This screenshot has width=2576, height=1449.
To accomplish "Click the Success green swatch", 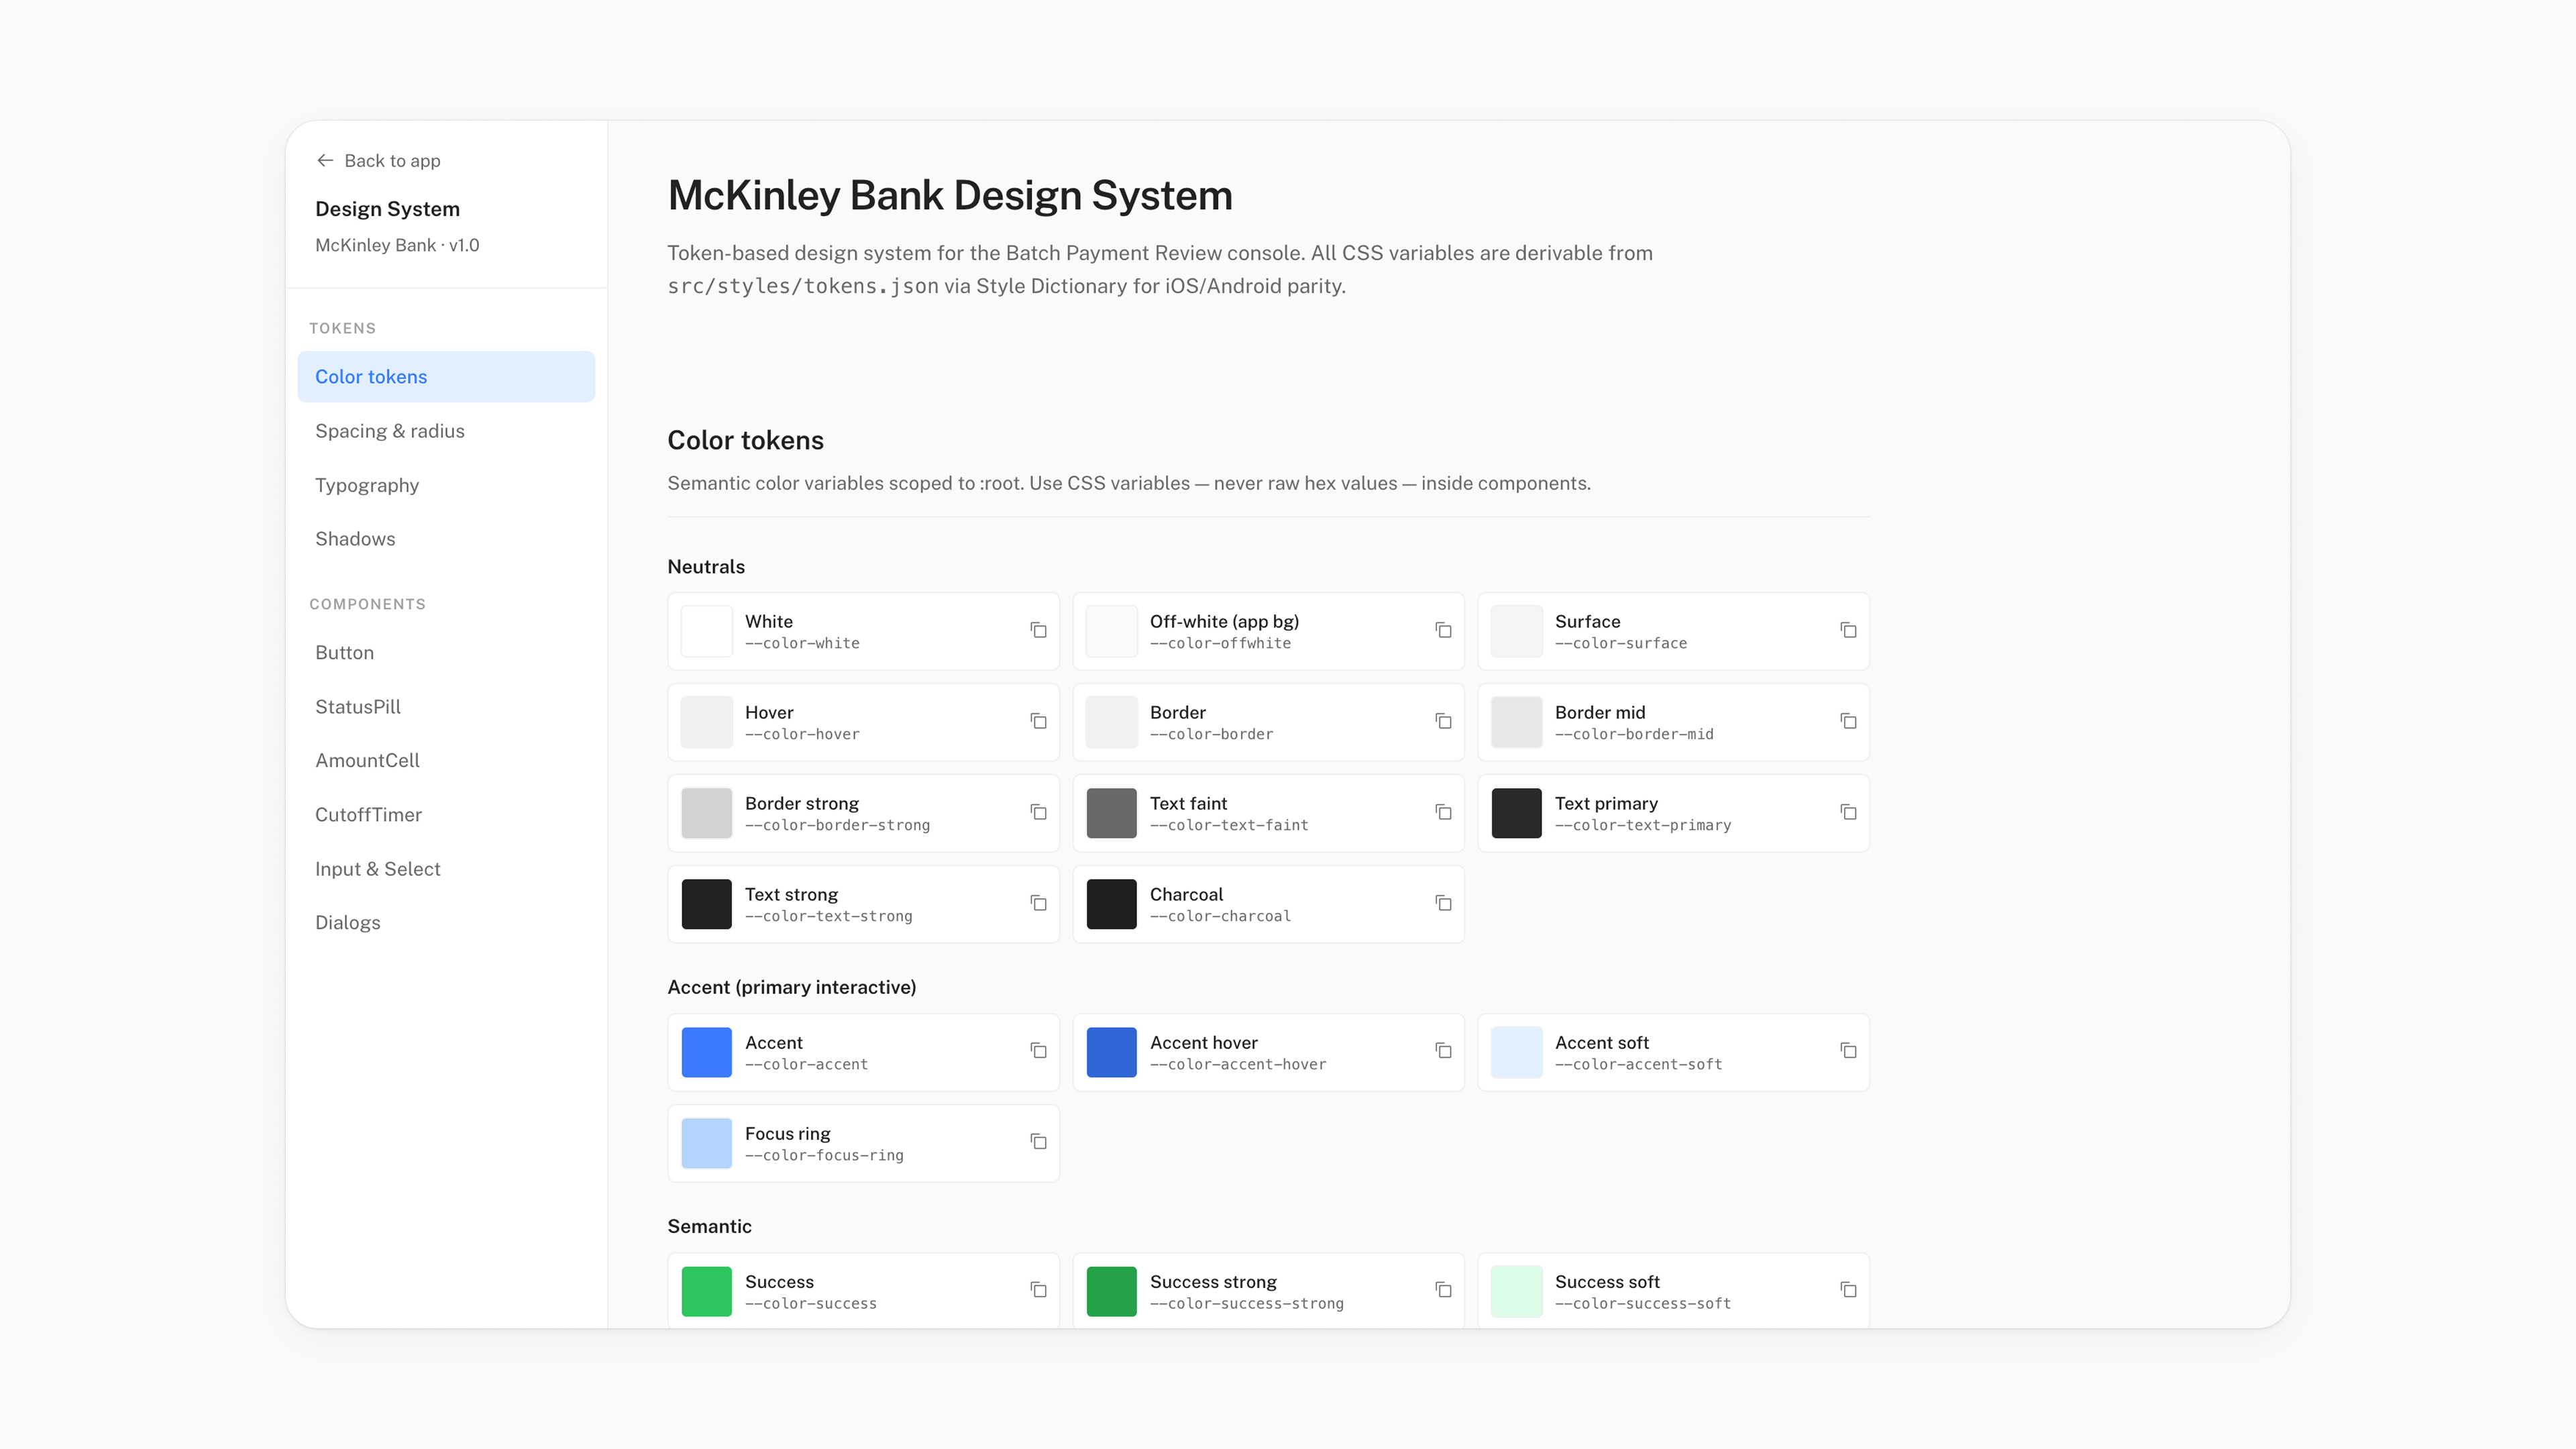I will (x=706, y=1291).
